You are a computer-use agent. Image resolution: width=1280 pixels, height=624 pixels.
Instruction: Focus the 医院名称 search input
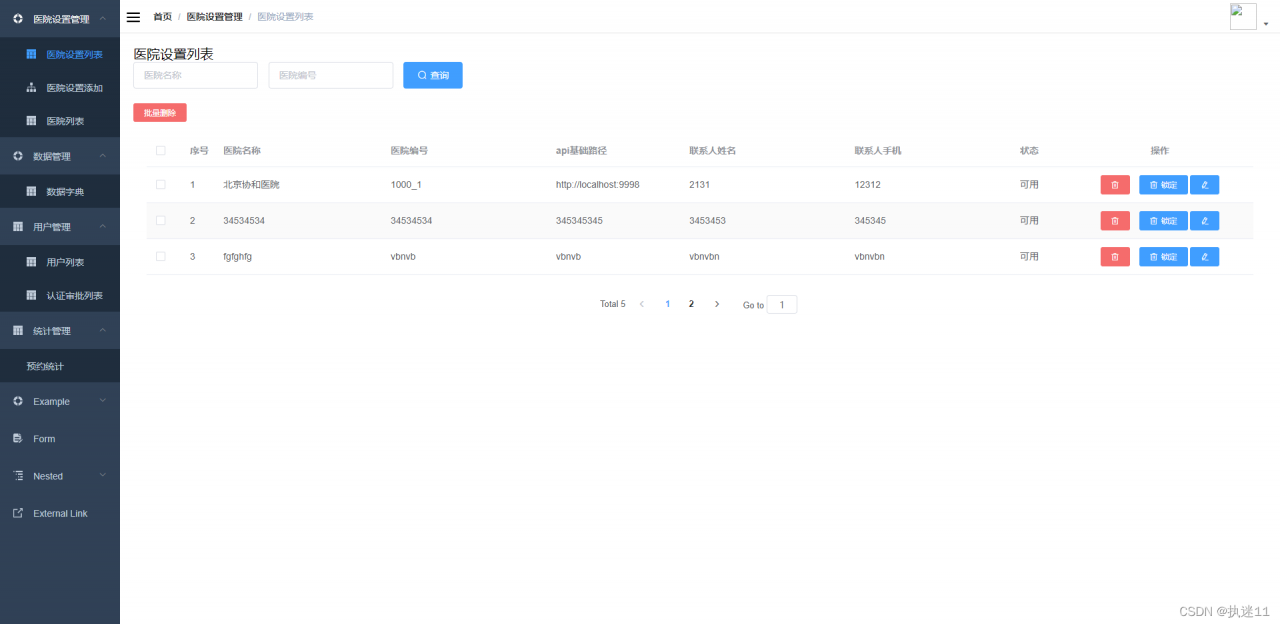[x=195, y=75]
